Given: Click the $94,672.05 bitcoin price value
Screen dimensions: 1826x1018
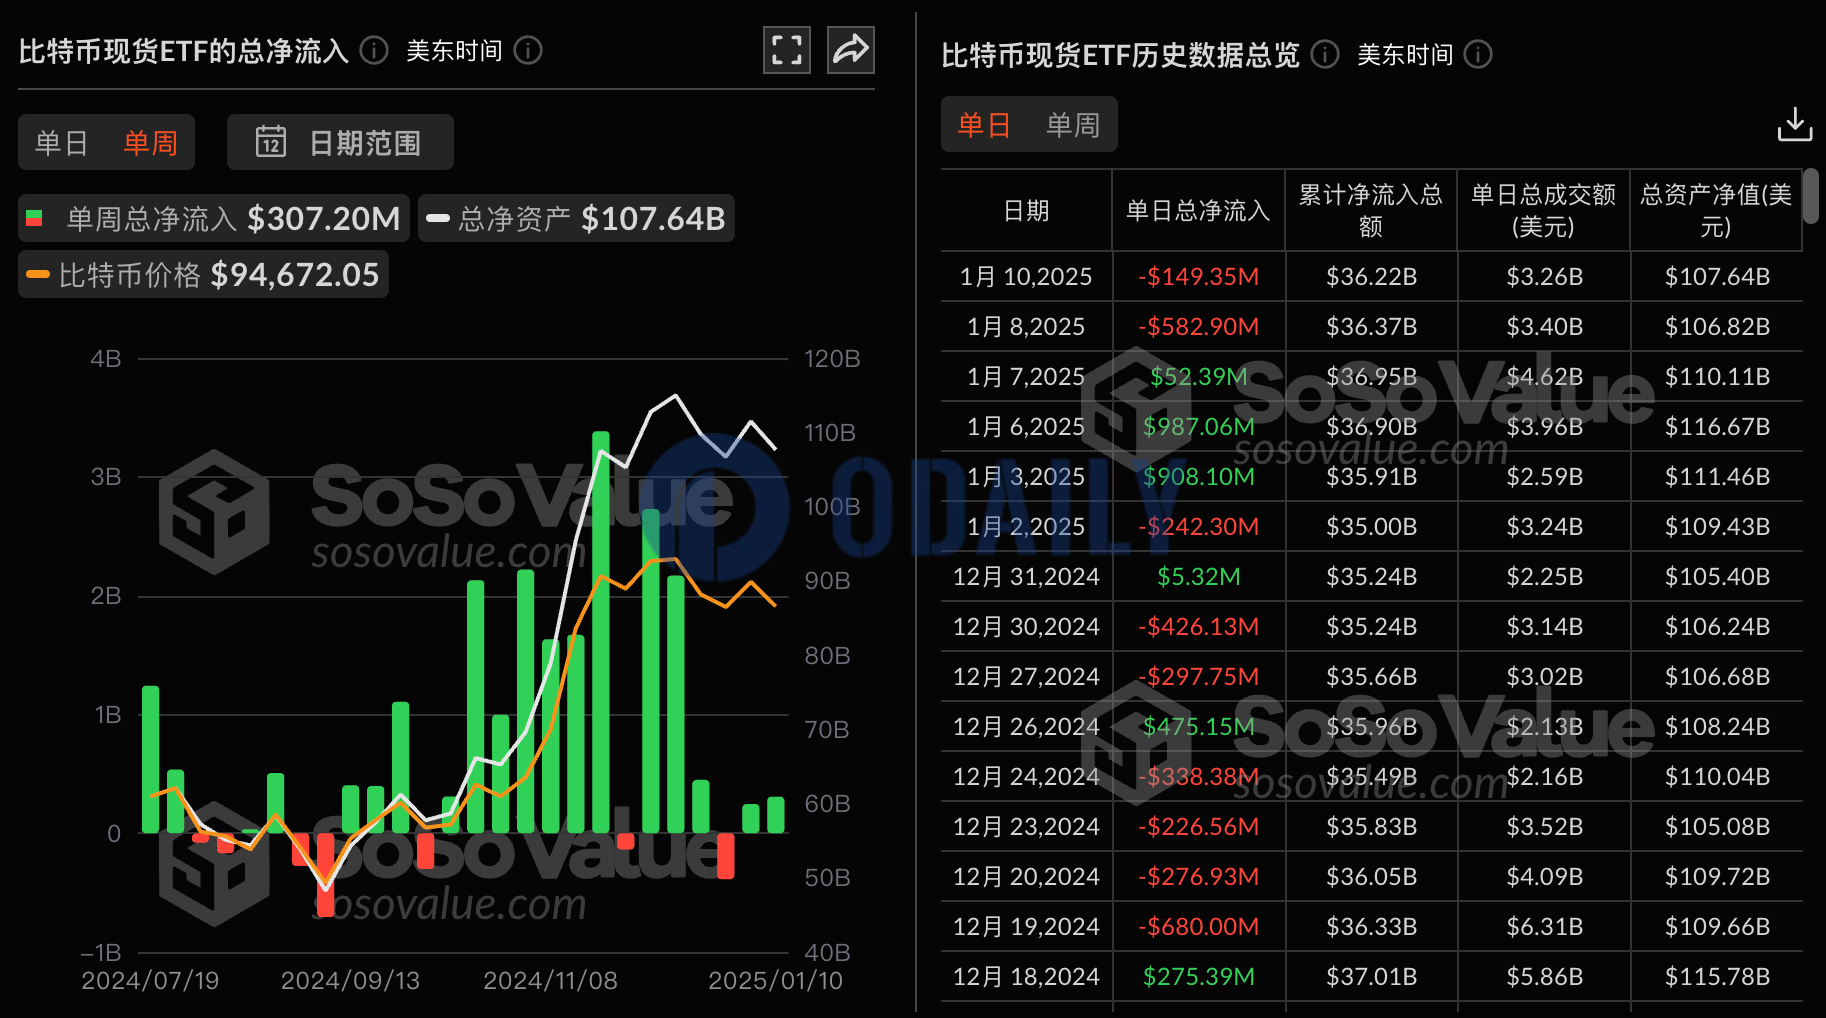Looking at the screenshot, I should coord(295,274).
